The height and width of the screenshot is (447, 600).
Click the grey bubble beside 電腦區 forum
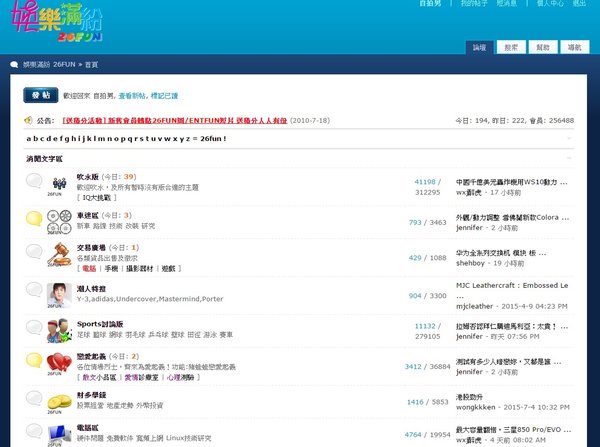pos(34,431)
